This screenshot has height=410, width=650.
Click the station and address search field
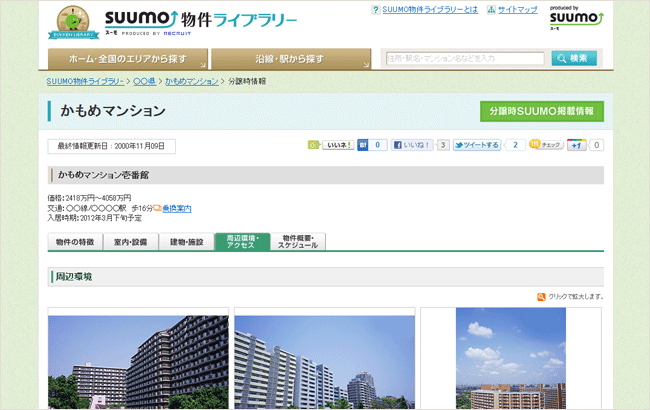465,59
